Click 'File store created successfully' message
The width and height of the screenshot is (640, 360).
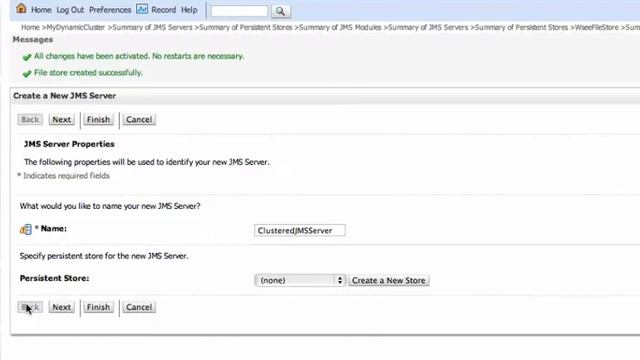[x=88, y=73]
